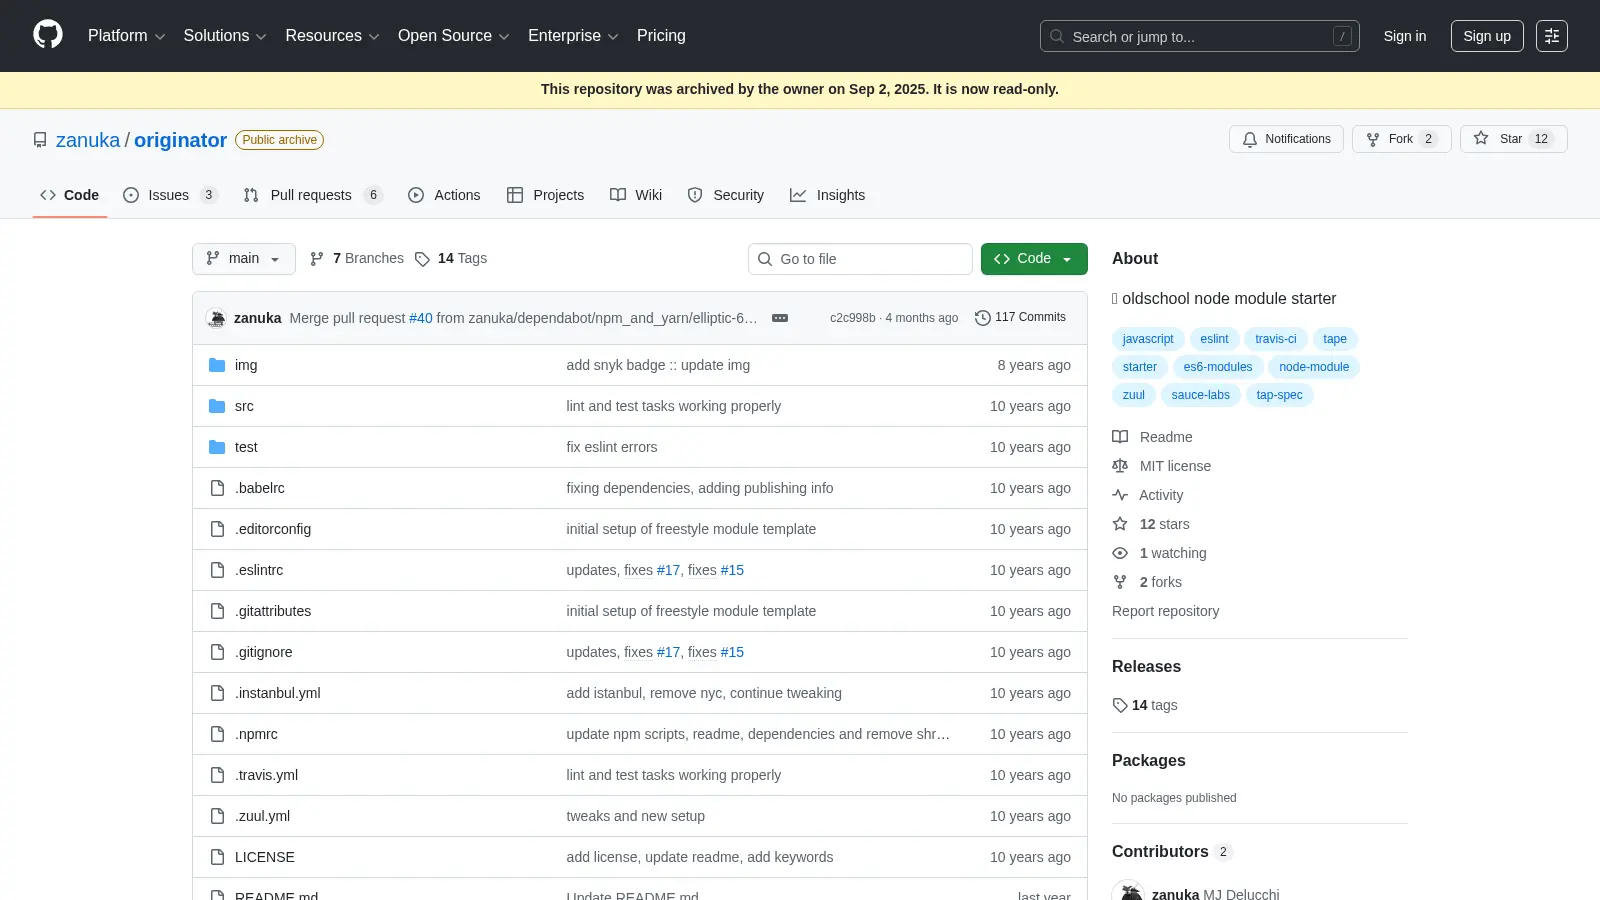The height and width of the screenshot is (900, 1600).
Task: Click the Go to file search field
Action: click(x=860, y=259)
